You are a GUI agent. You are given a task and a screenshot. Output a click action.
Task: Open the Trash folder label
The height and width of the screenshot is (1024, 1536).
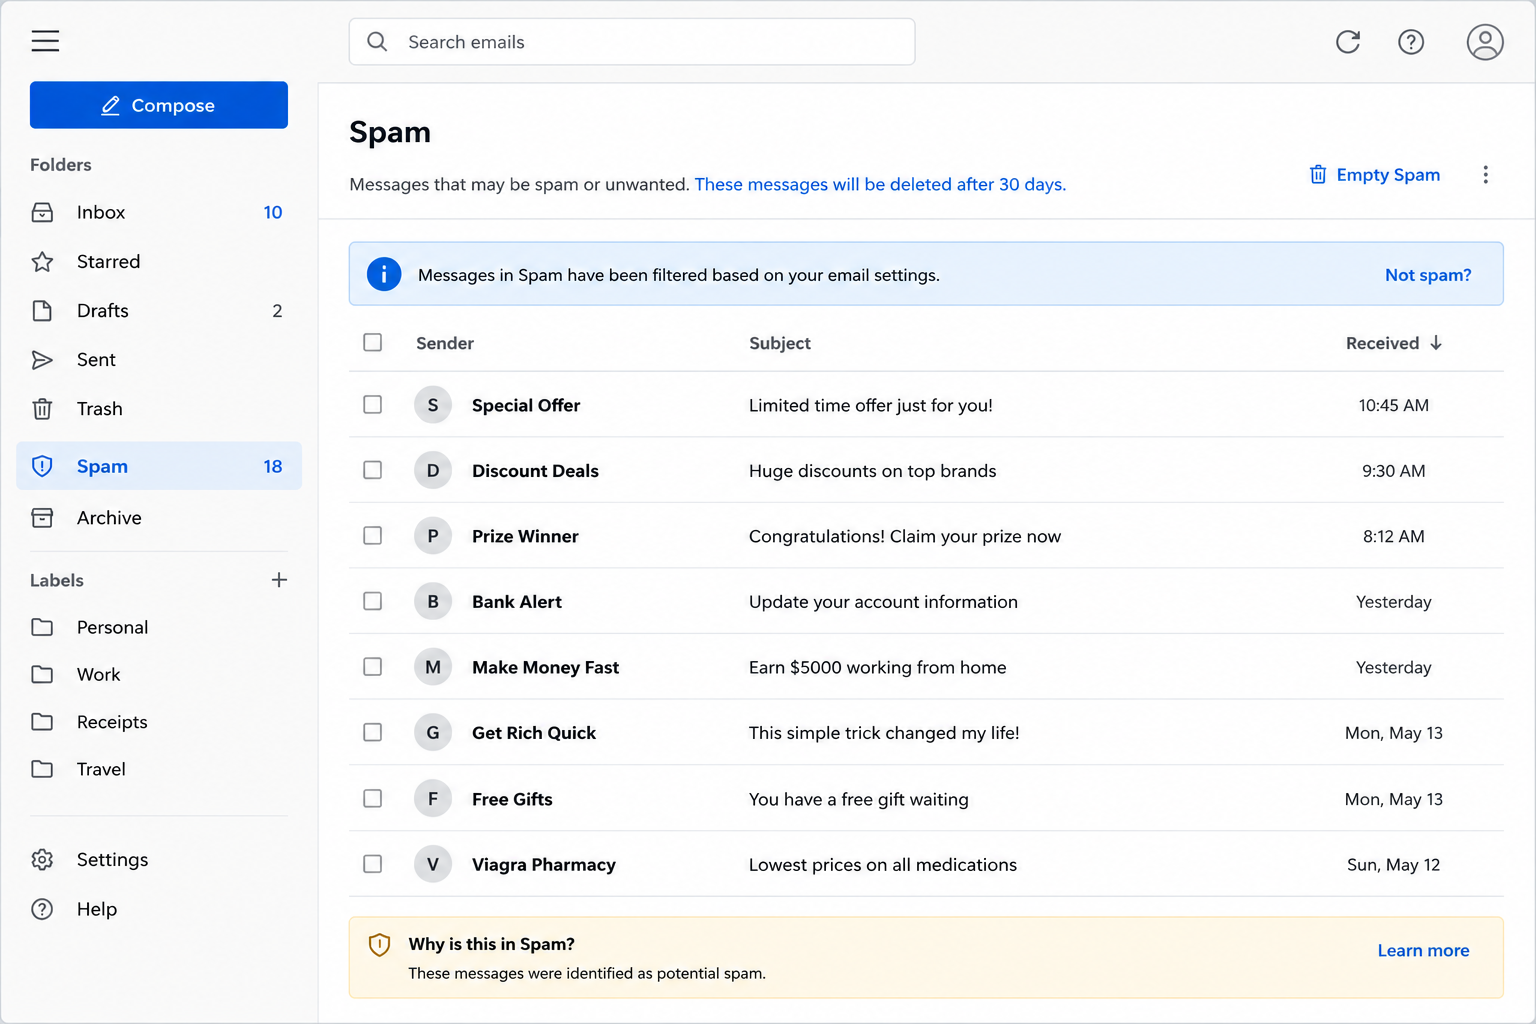tap(100, 409)
